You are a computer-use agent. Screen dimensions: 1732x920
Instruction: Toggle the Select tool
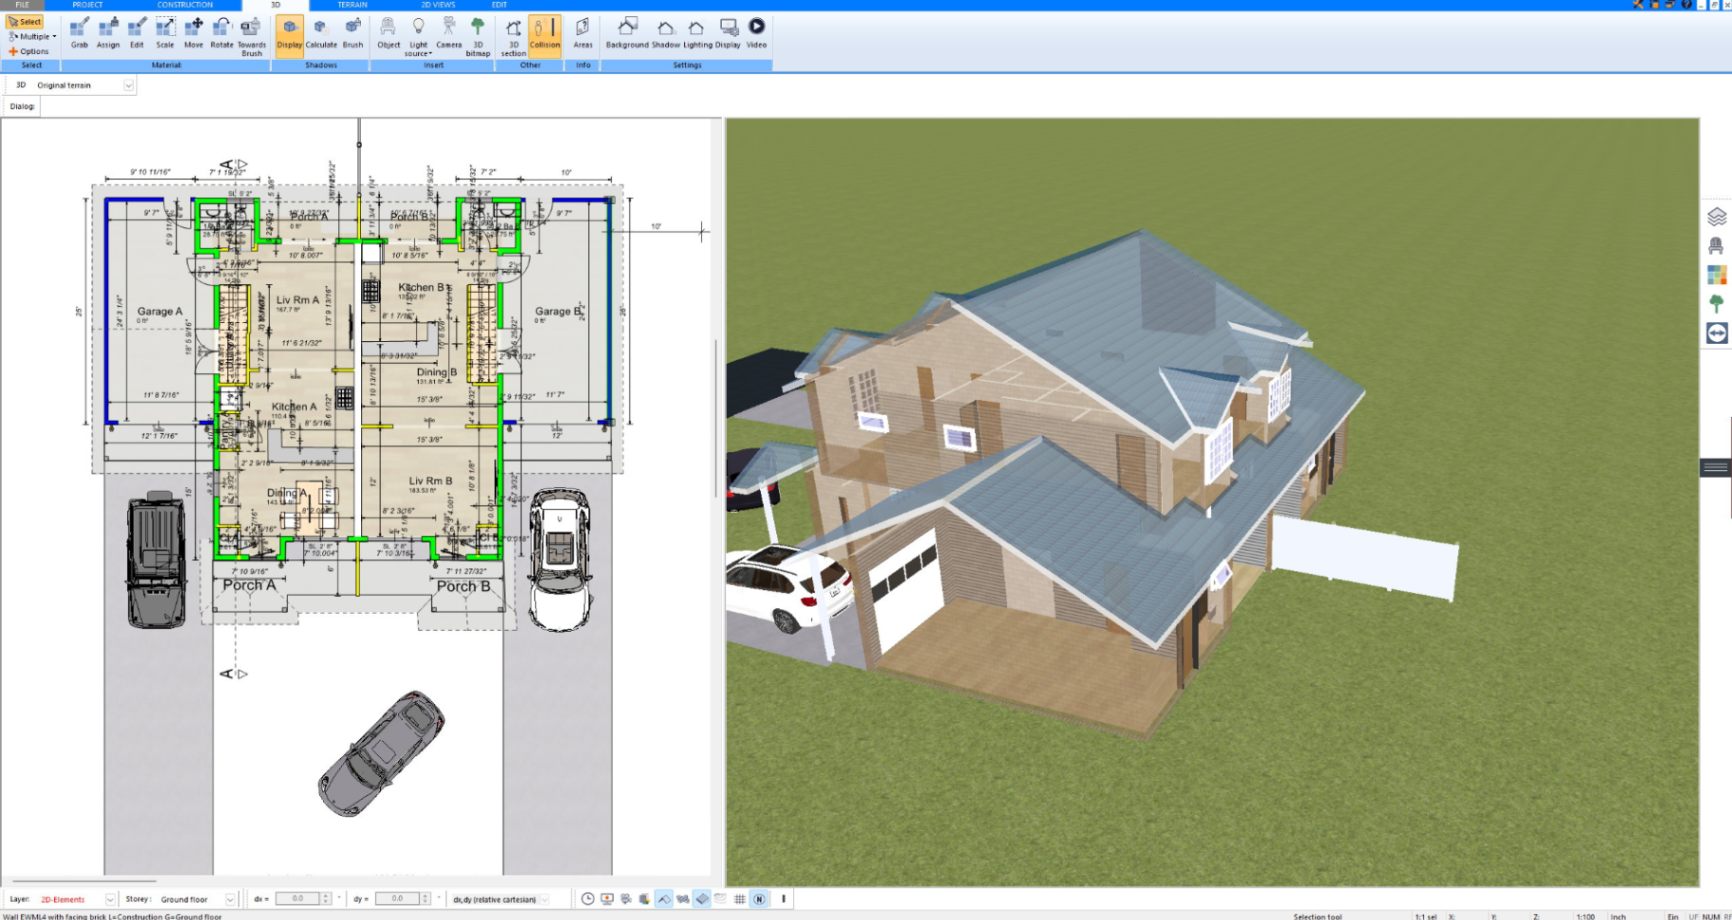point(25,21)
